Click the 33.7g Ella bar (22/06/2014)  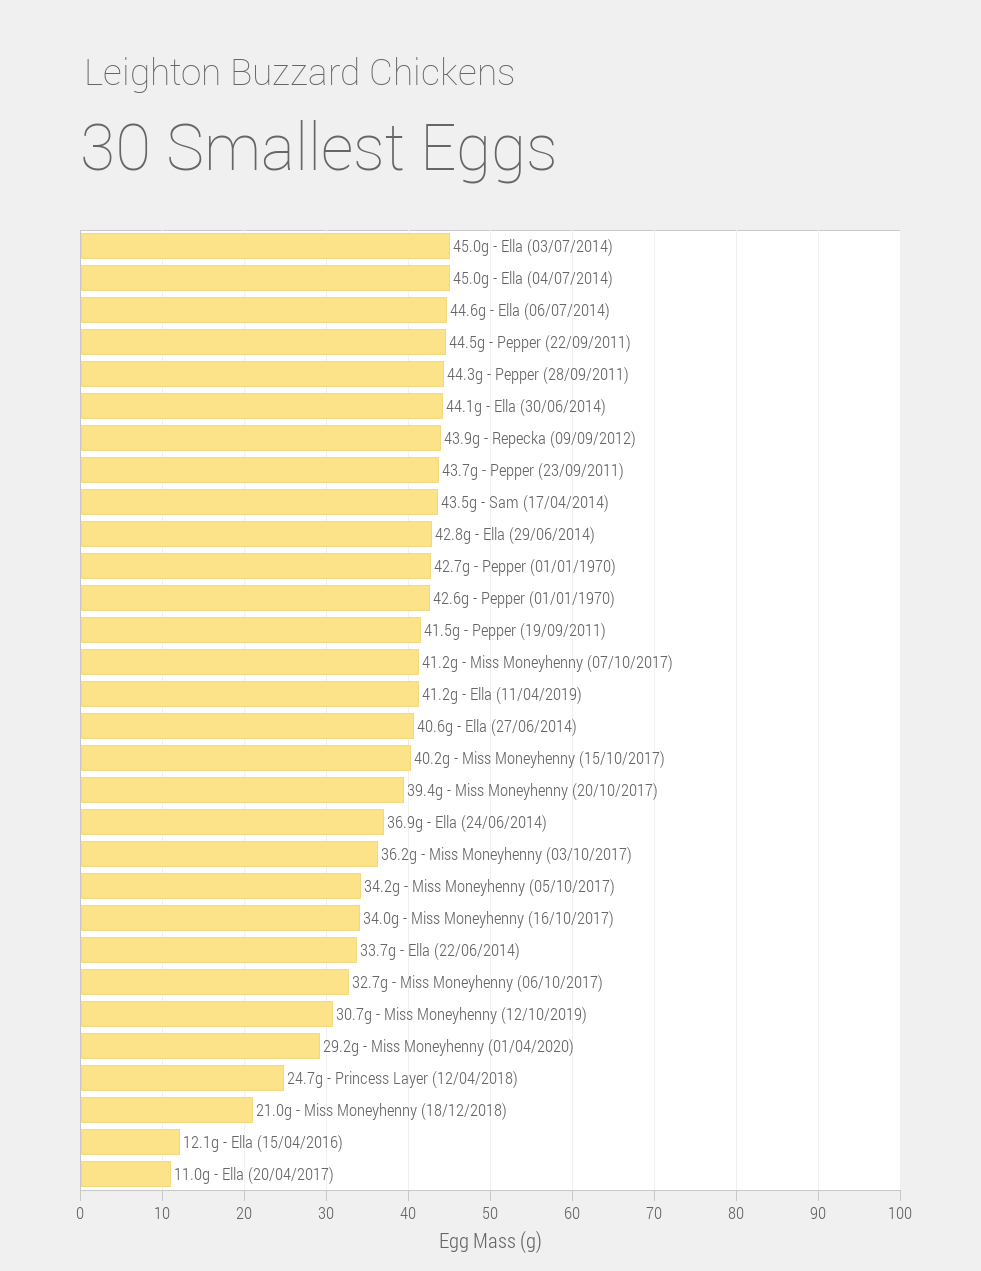[218, 950]
